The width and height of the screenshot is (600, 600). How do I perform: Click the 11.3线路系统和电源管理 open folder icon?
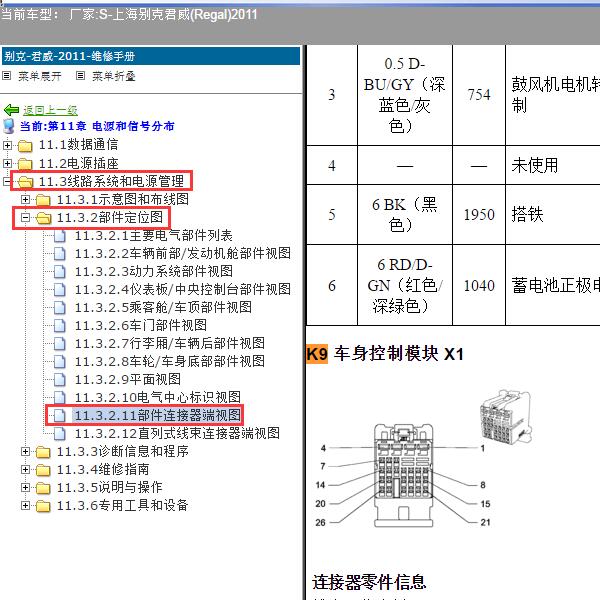pos(25,182)
